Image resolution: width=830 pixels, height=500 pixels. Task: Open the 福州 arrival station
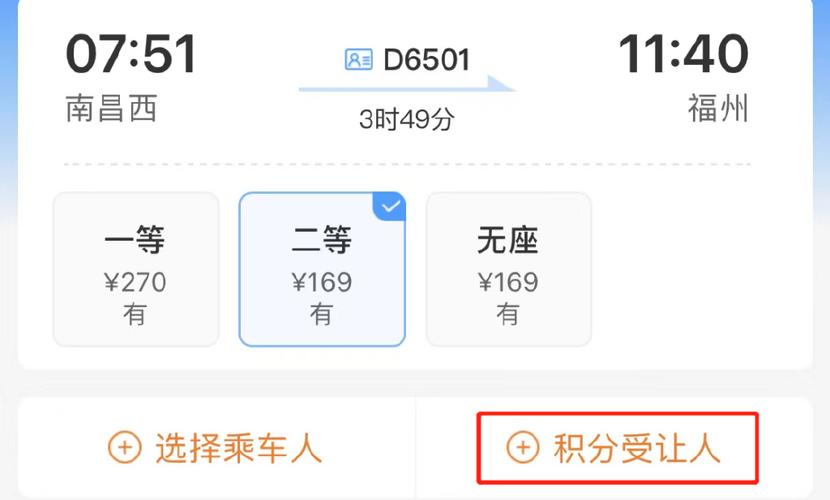point(718,108)
